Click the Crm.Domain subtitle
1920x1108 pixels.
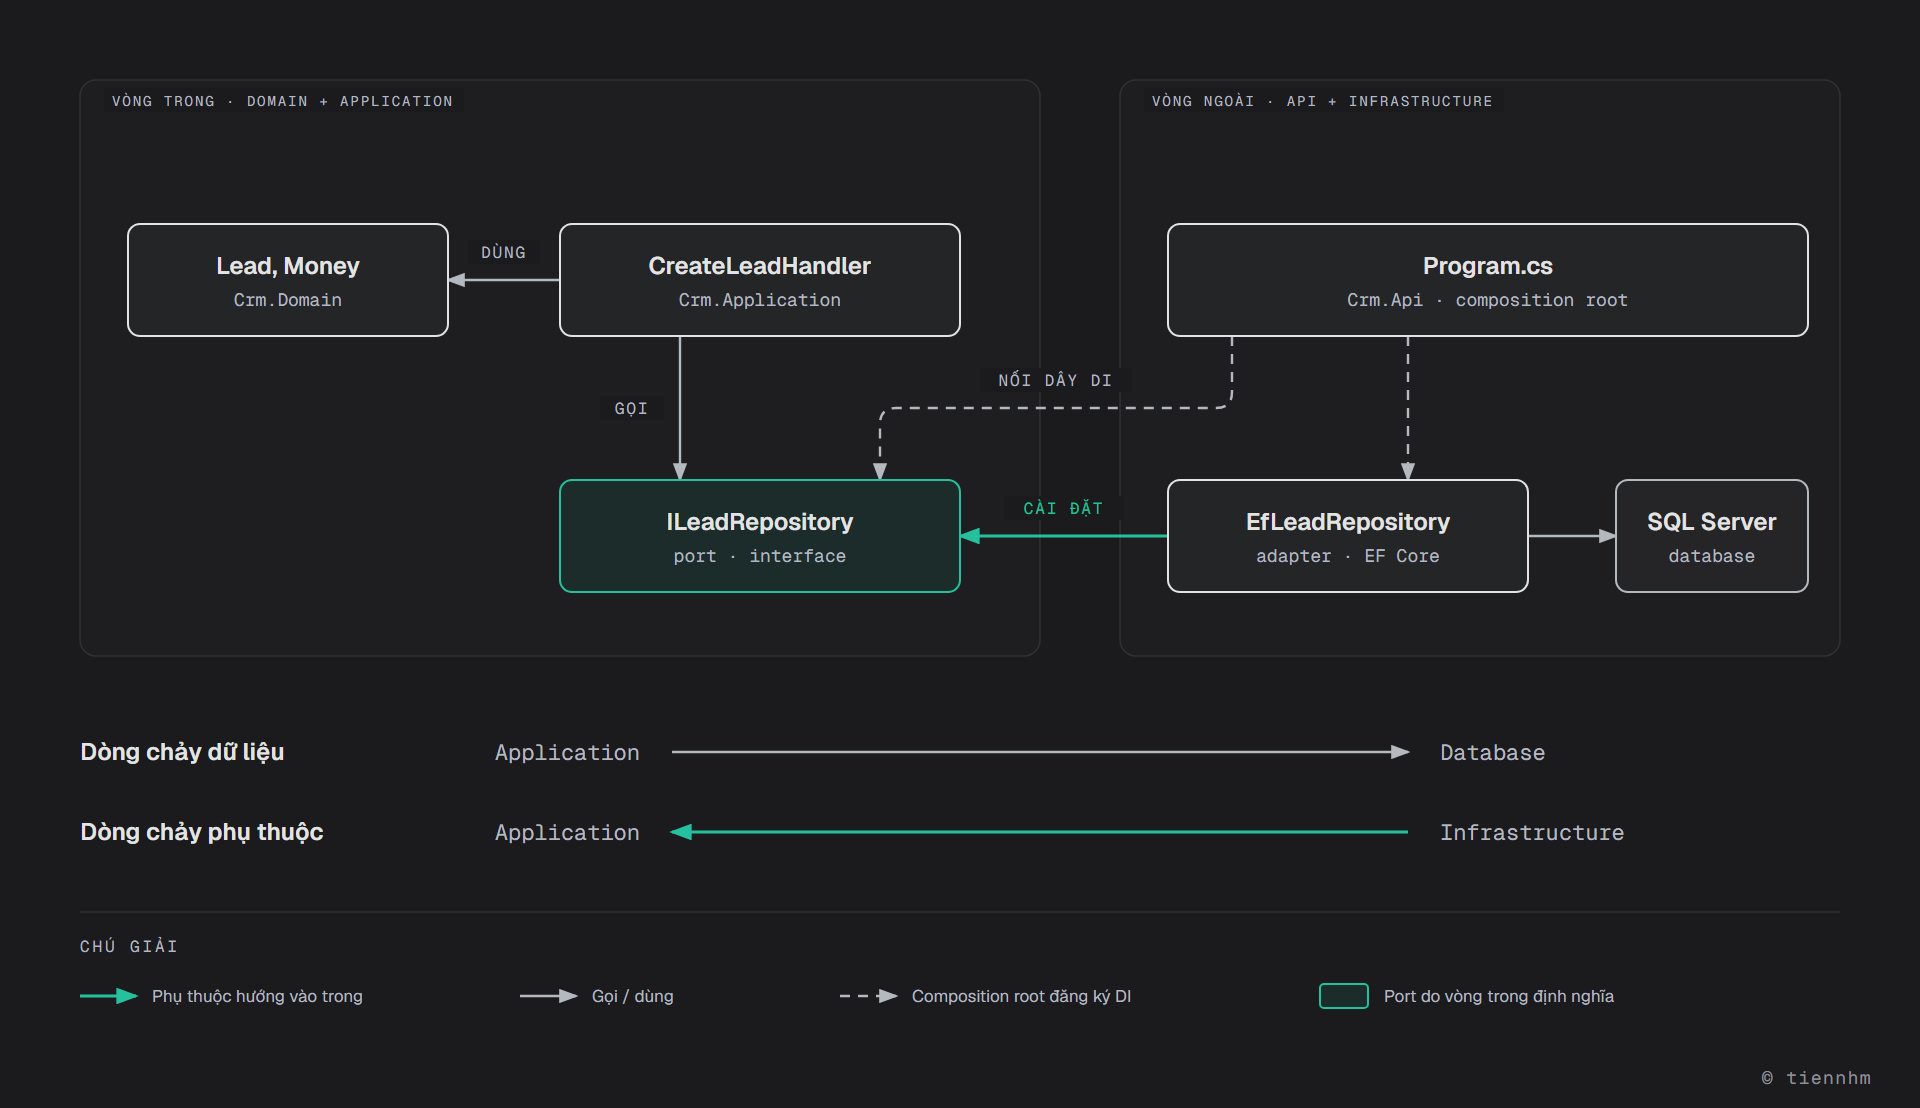point(288,300)
